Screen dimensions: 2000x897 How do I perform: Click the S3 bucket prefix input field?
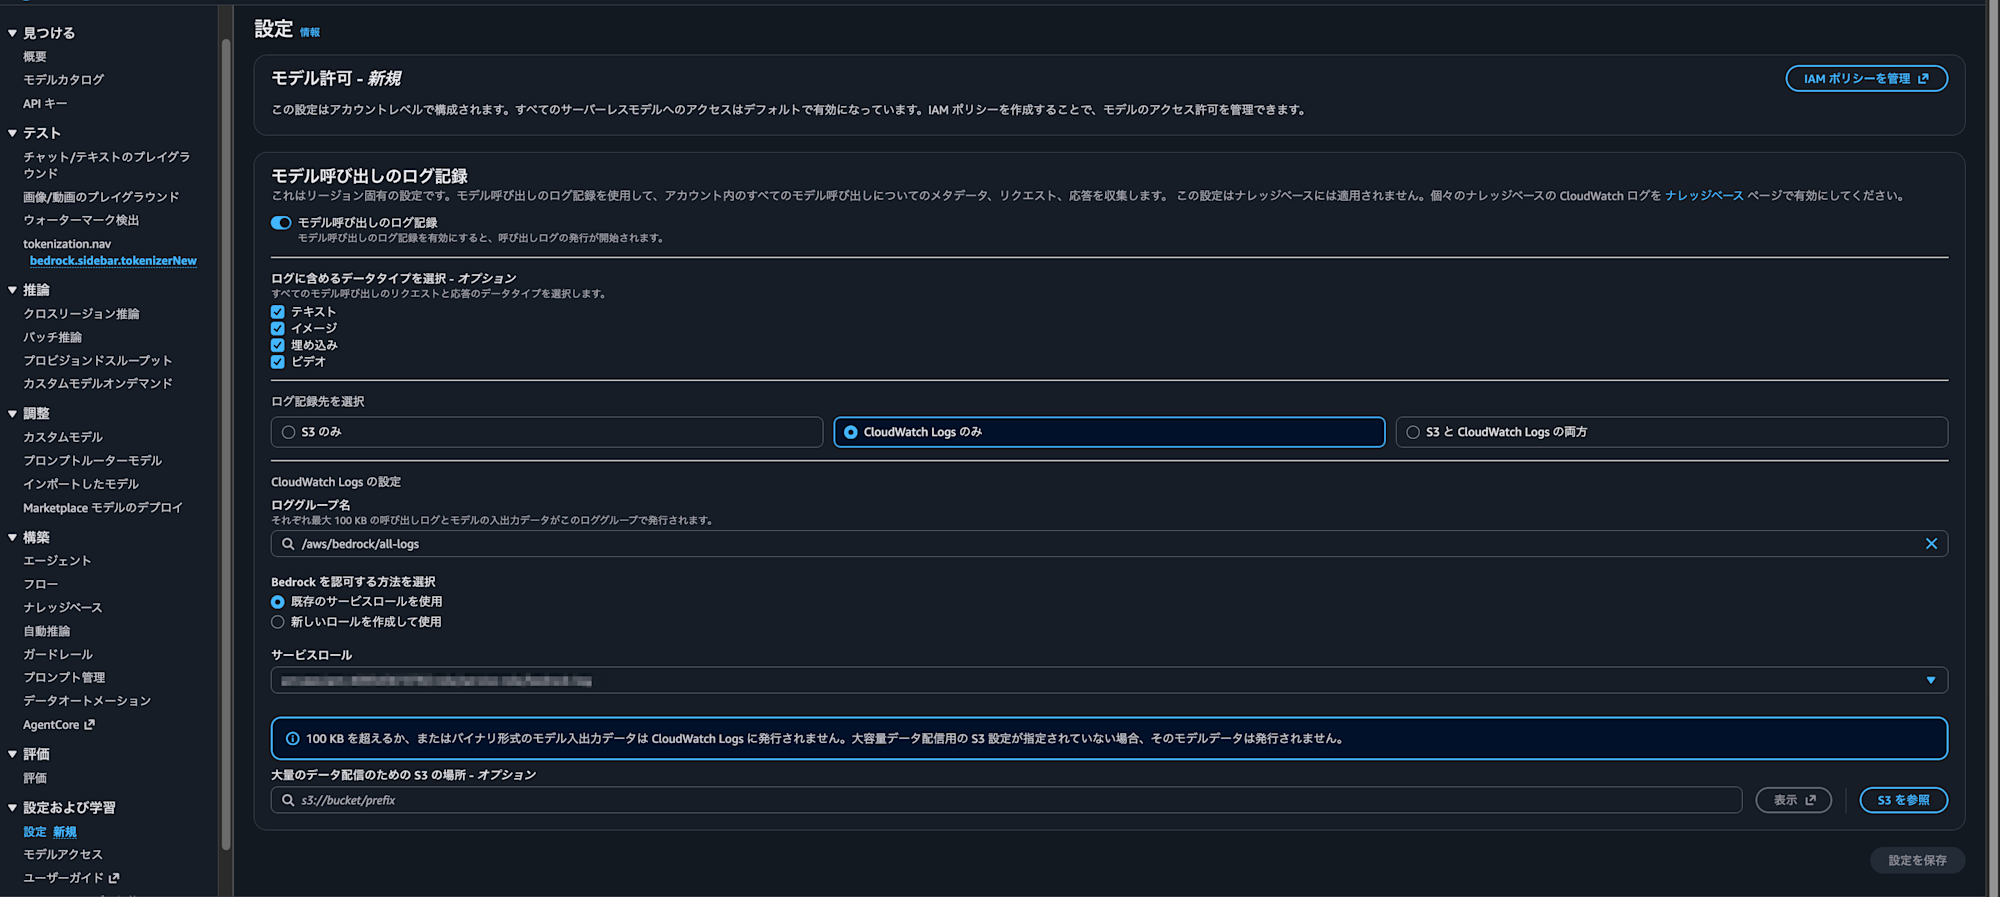[x=1006, y=800]
